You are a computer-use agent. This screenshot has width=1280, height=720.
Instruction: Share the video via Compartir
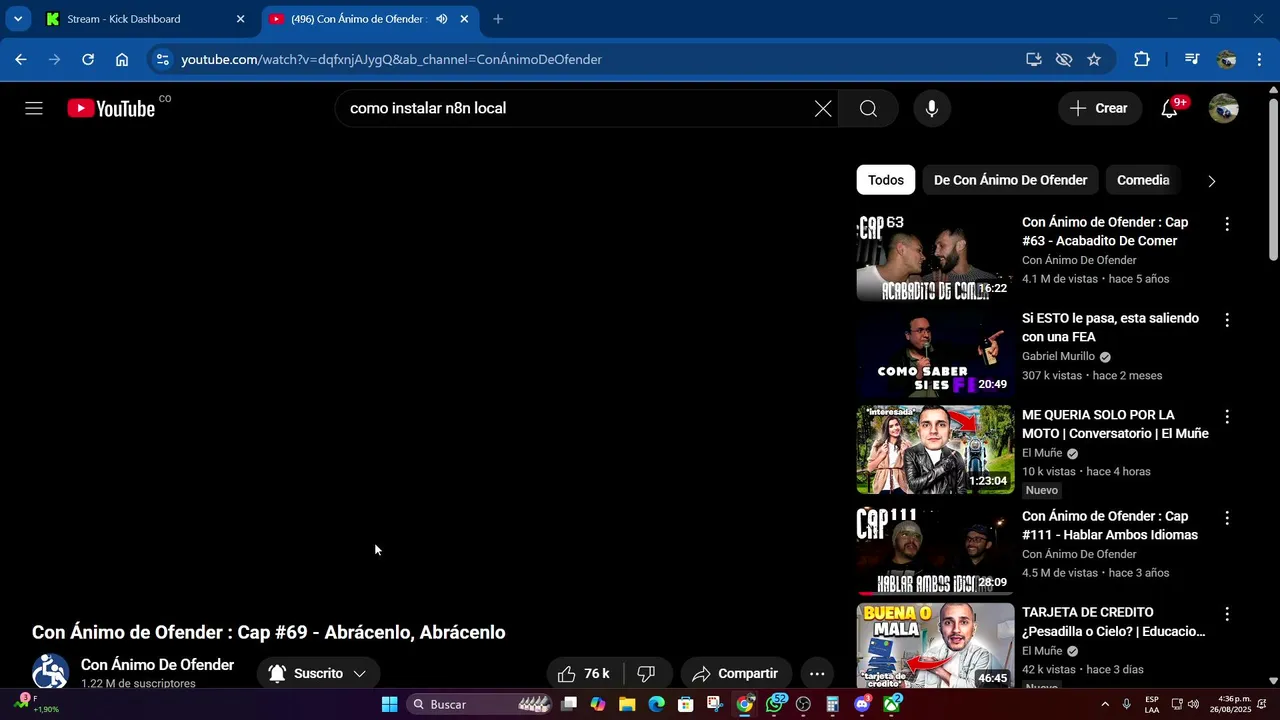(736, 674)
